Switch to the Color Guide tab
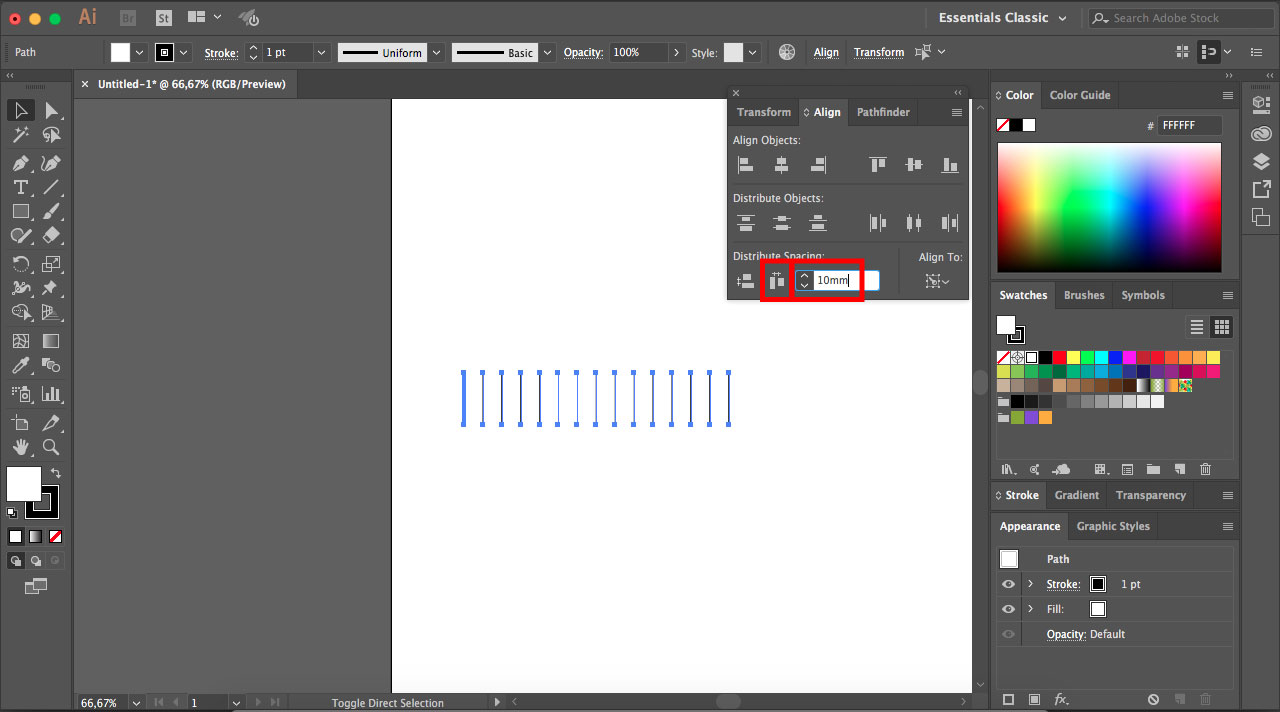1280x712 pixels. point(1079,95)
